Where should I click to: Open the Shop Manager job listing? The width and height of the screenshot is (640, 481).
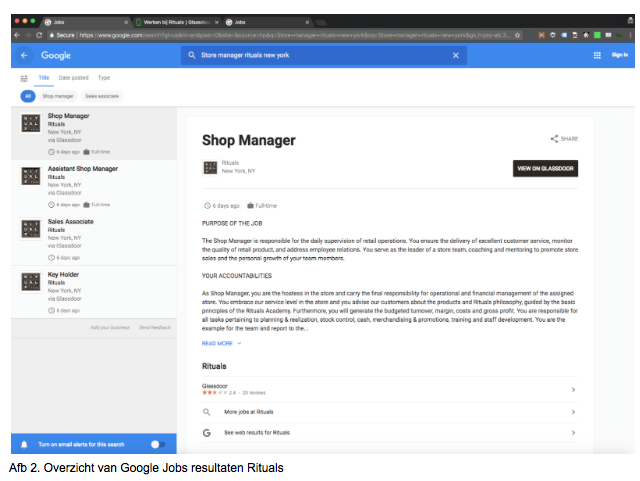(x=94, y=134)
